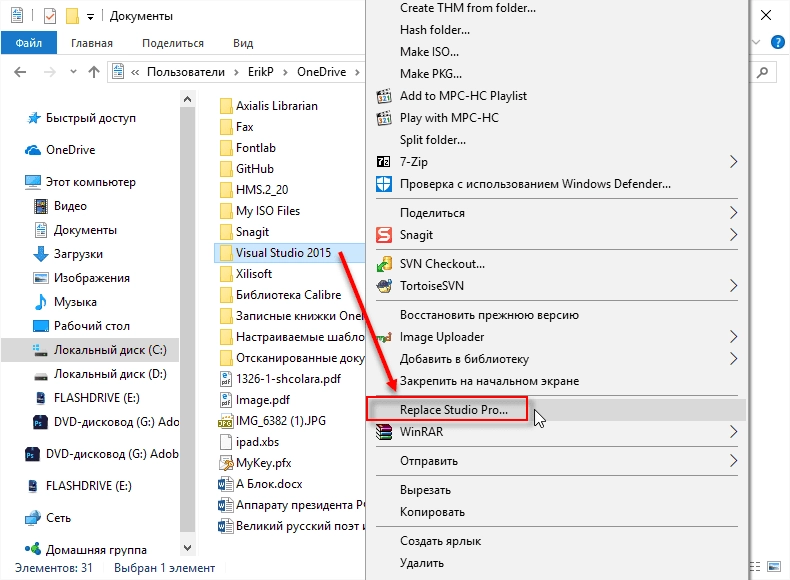Click the Загрузки download arrow icon
This screenshot has height=580, width=790.
(x=41, y=254)
